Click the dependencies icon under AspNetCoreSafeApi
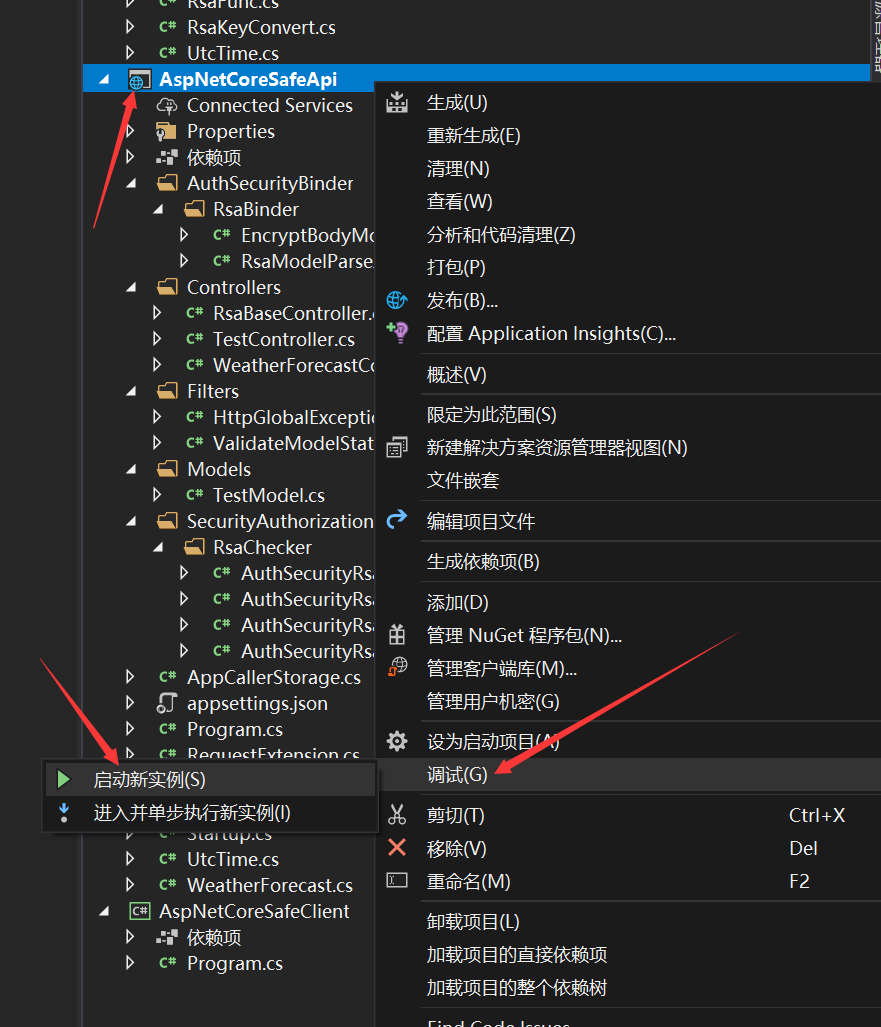Screen dimensions: 881x1027 tap(167, 157)
